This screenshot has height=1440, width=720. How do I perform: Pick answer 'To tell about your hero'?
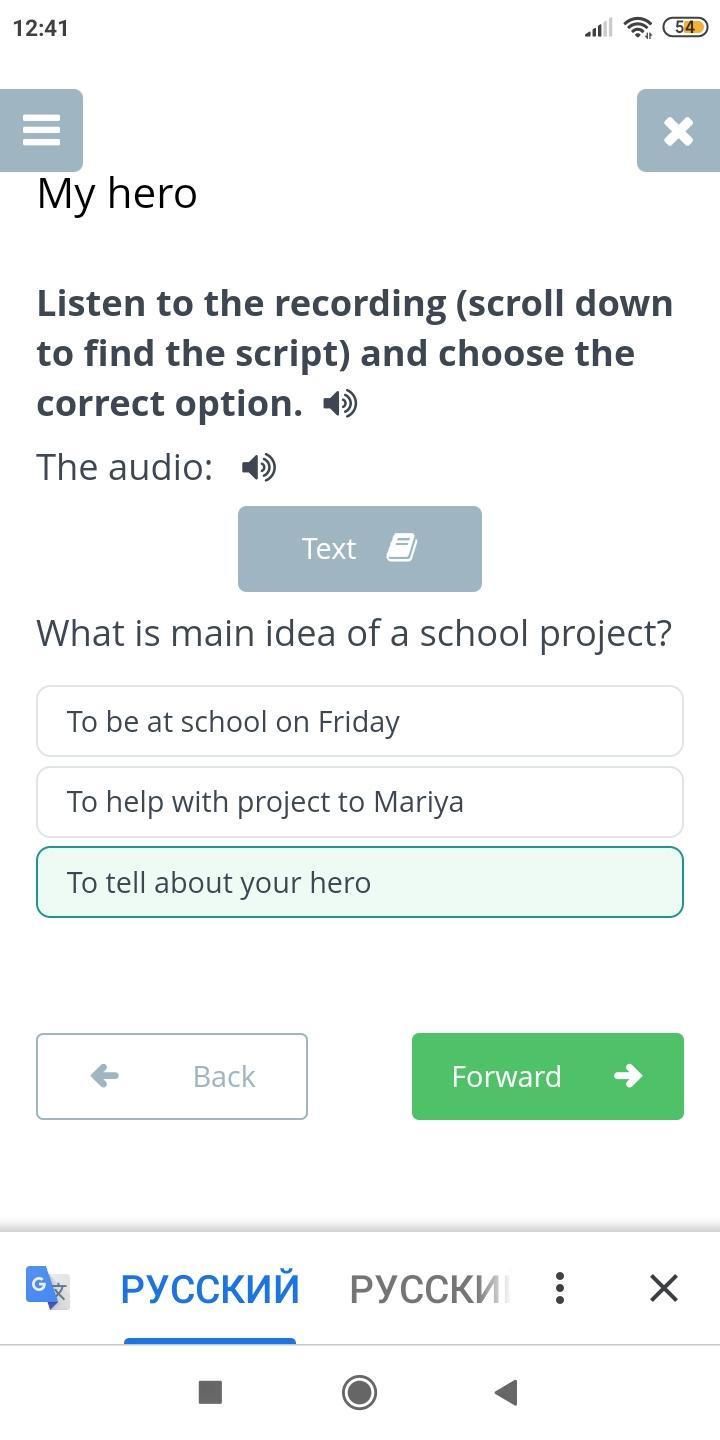pyautogui.click(x=359, y=882)
